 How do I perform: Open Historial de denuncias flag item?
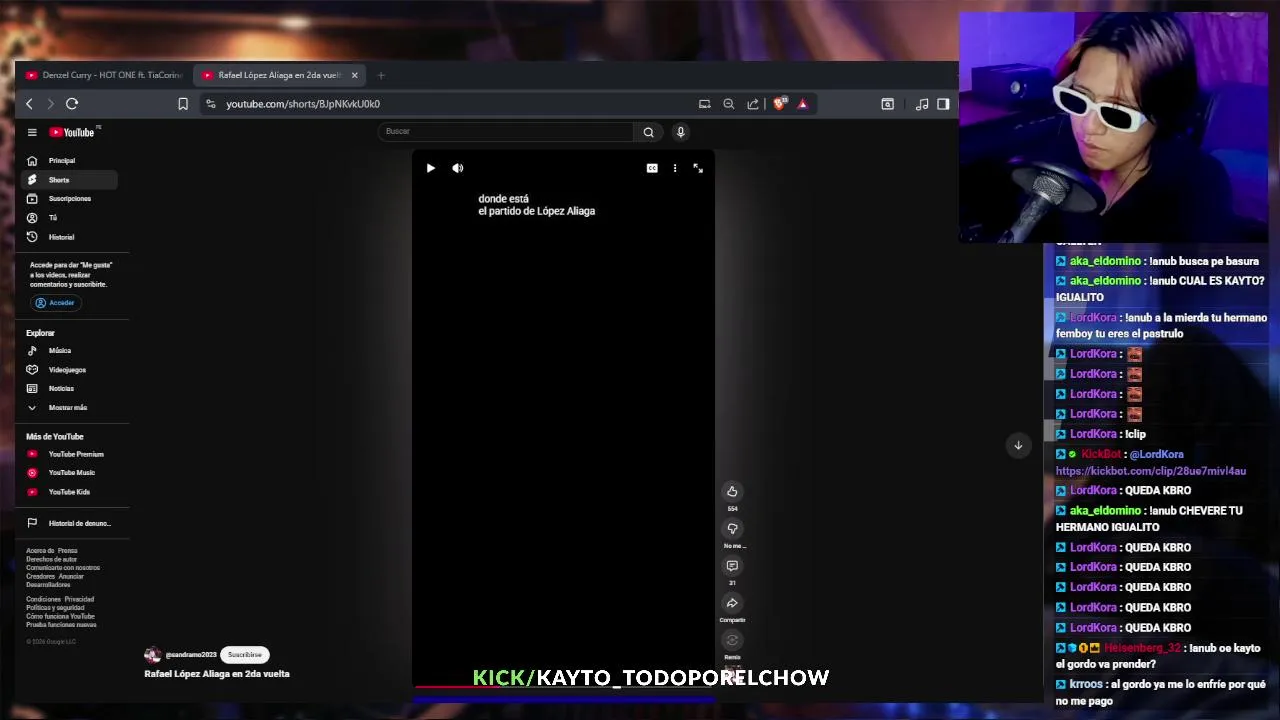pos(69,523)
